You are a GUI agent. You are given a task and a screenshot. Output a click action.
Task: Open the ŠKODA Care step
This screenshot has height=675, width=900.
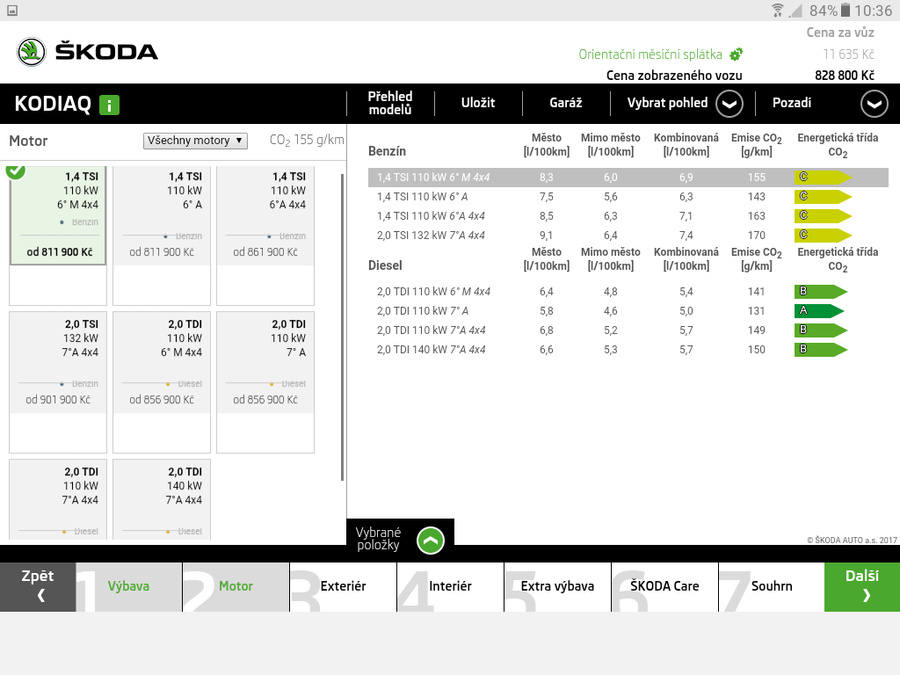(665, 587)
